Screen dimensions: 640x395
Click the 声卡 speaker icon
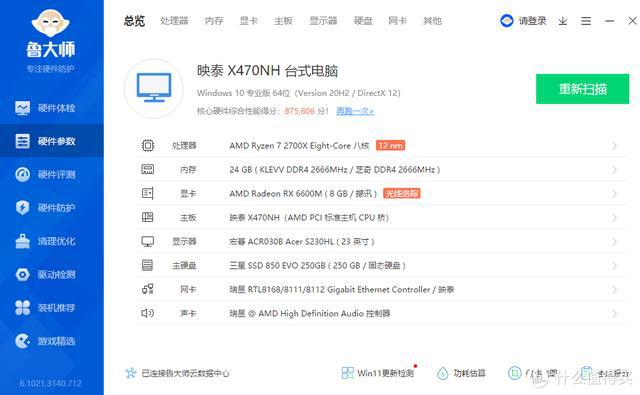coord(147,313)
